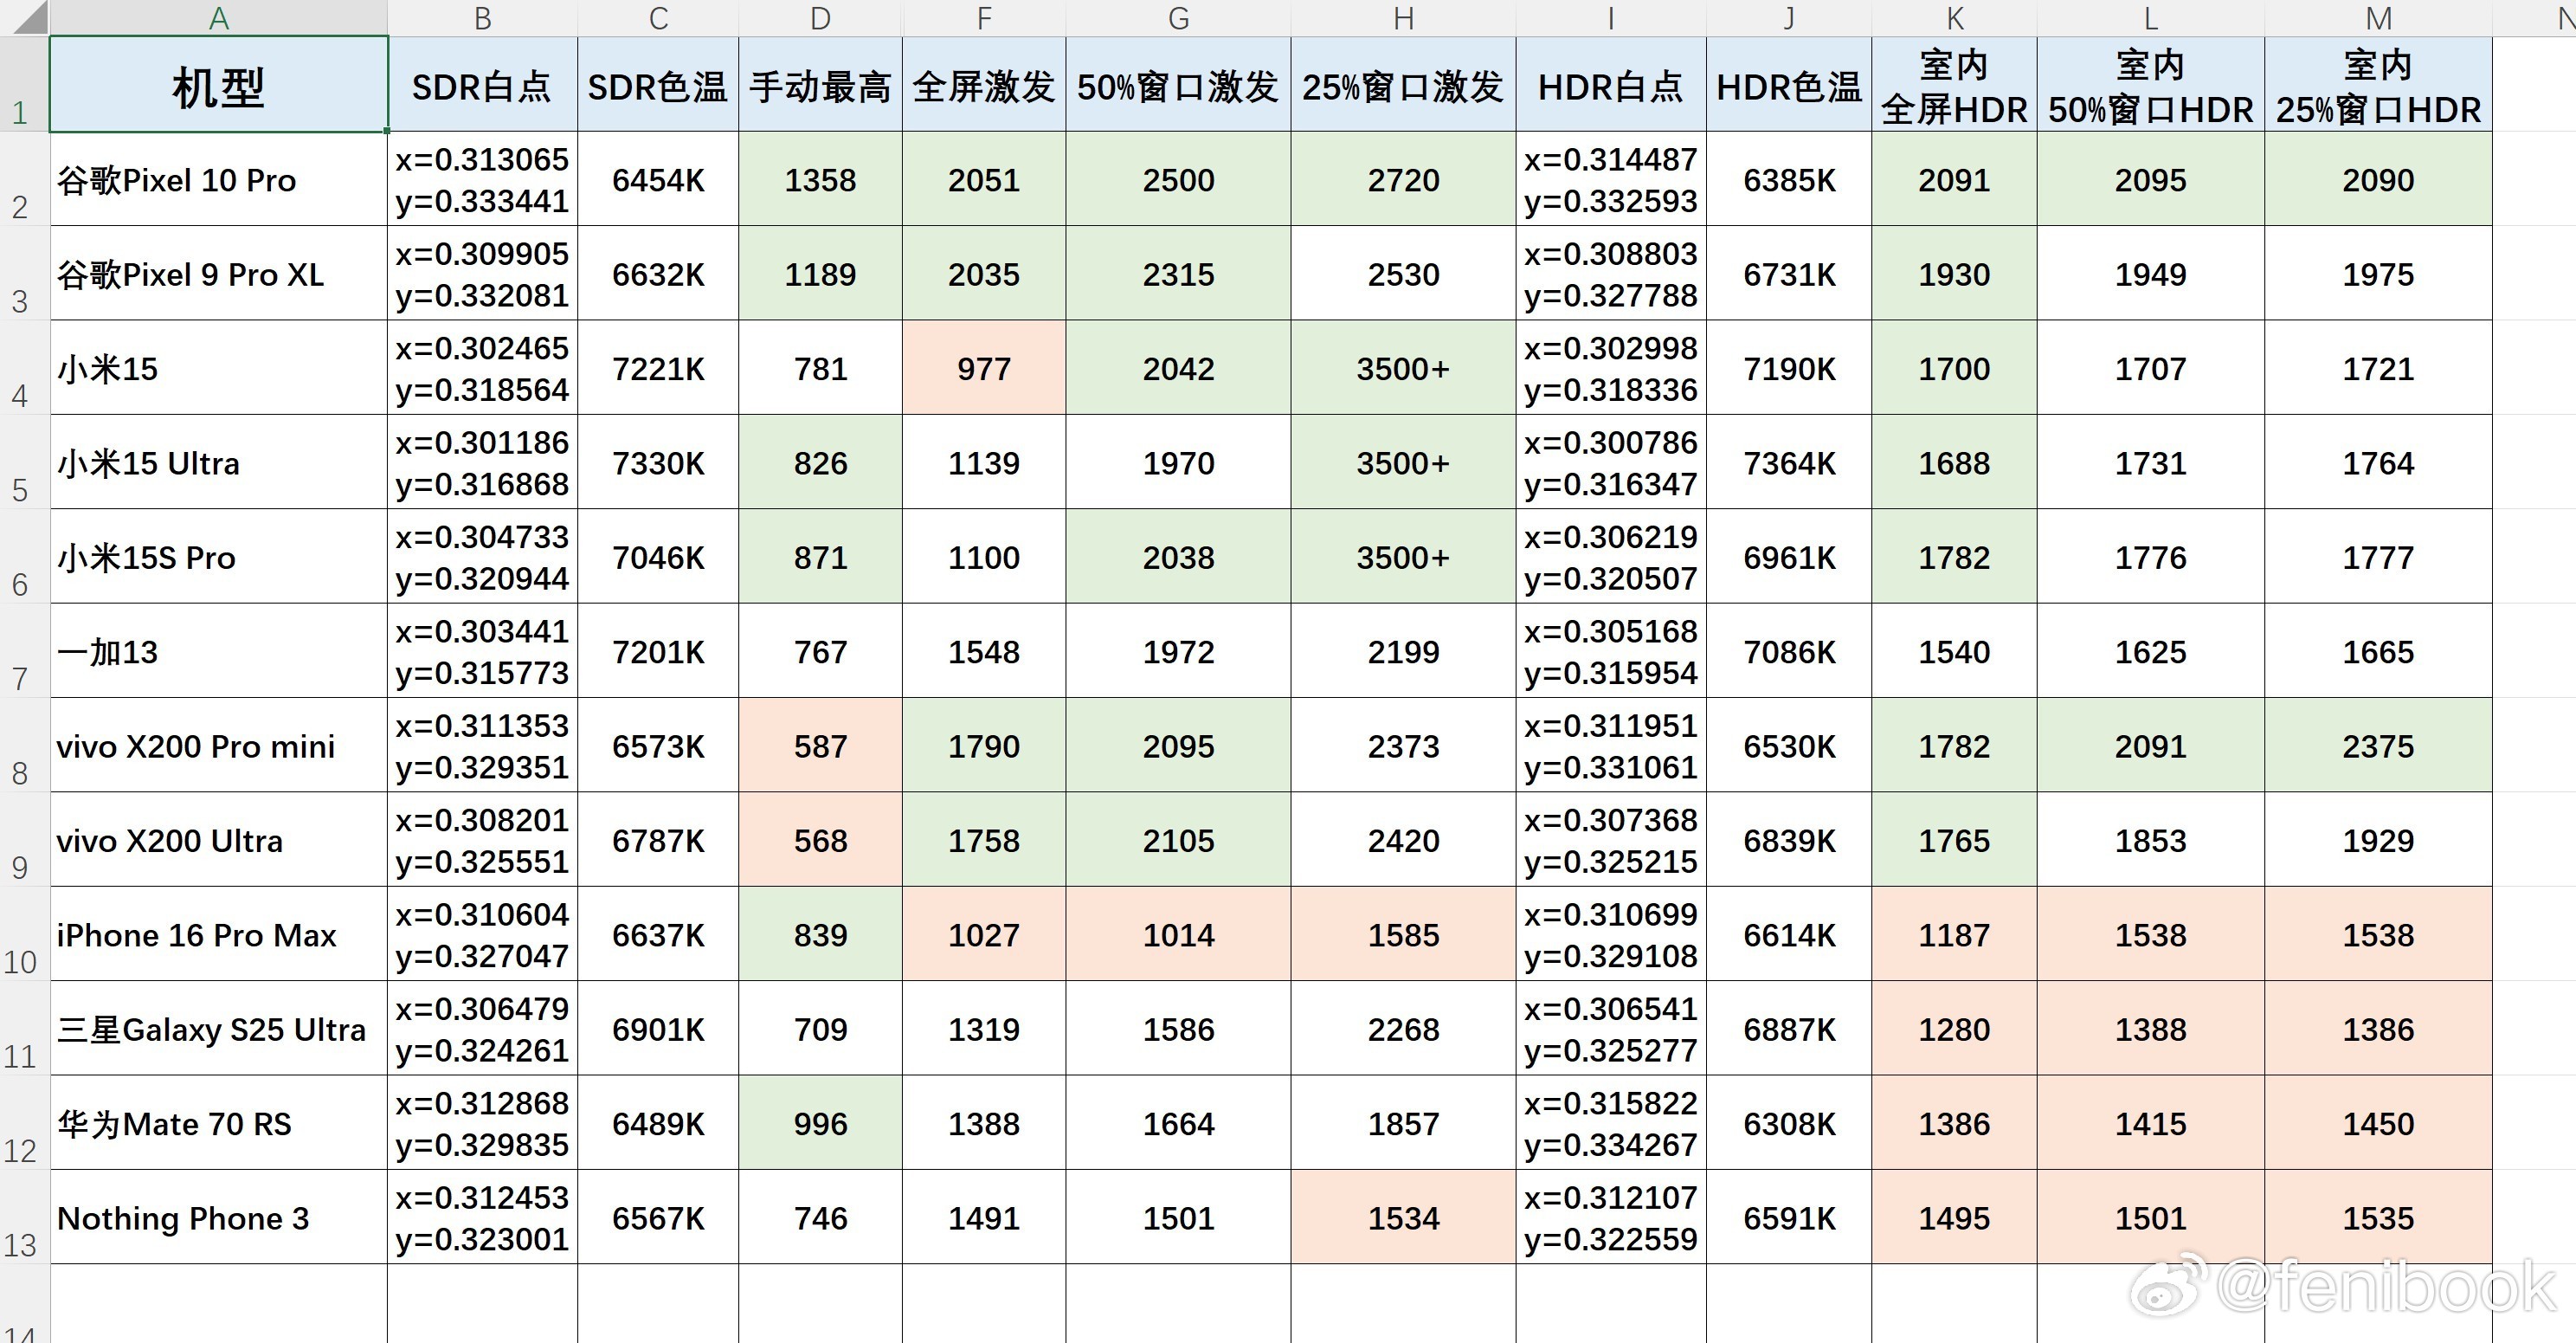
Task: Click the 机型 header cell
Action: point(218,84)
